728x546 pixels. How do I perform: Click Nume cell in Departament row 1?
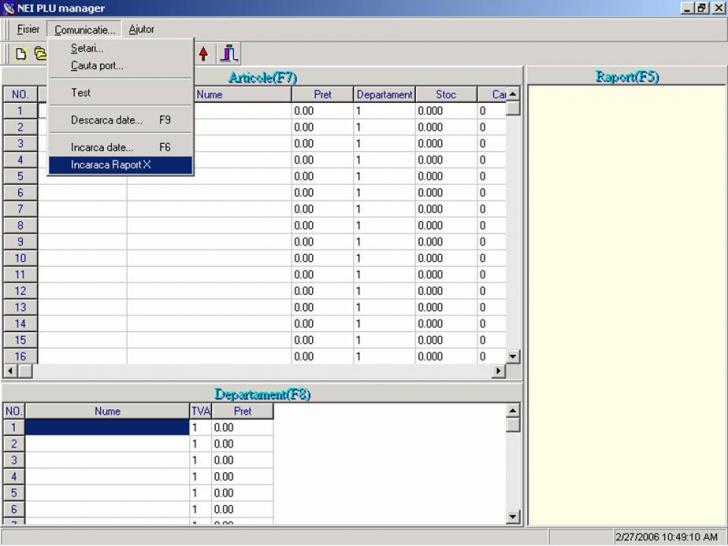[107, 427]
